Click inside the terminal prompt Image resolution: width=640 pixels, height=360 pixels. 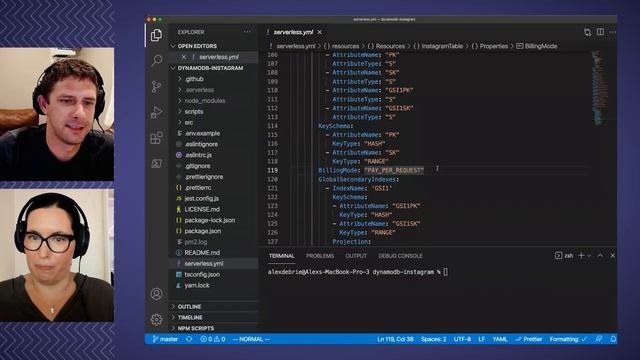[x=445, y=272]
